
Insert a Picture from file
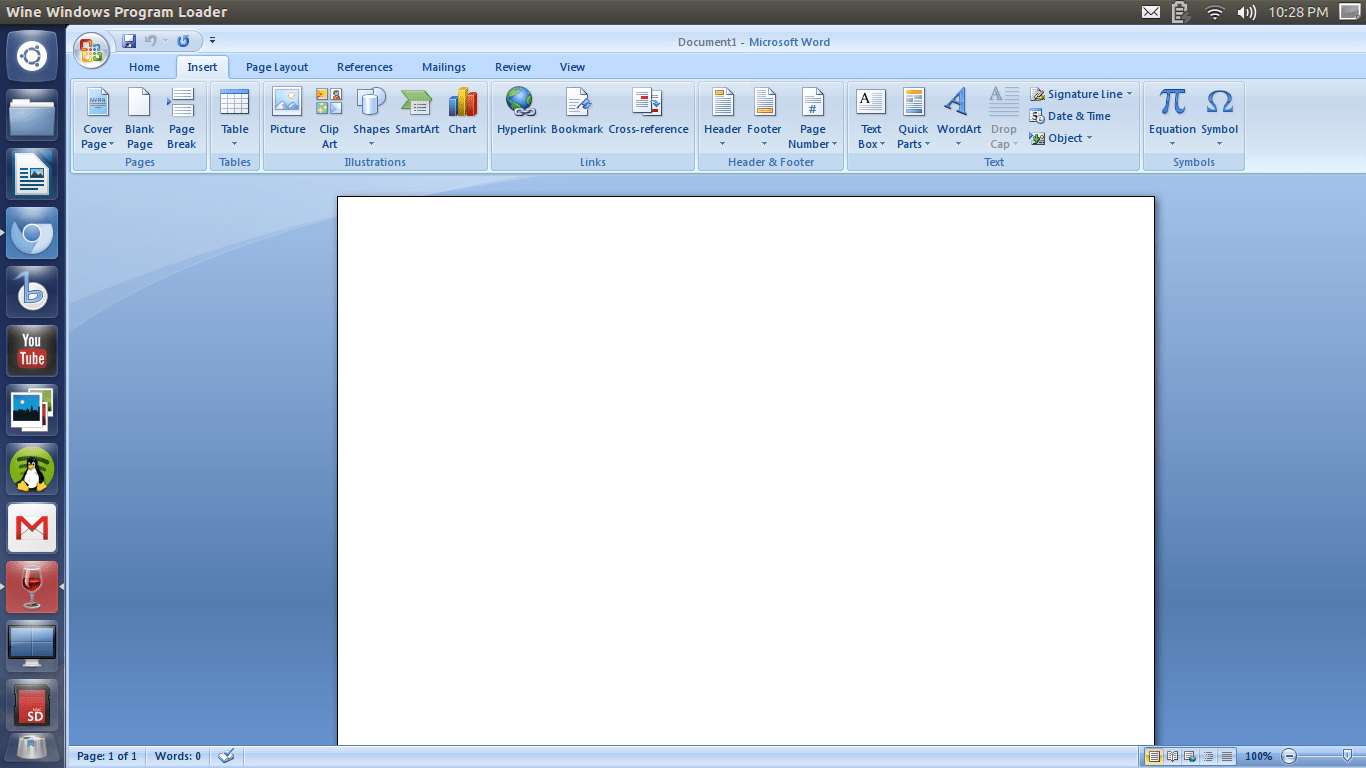pos(287,112)
